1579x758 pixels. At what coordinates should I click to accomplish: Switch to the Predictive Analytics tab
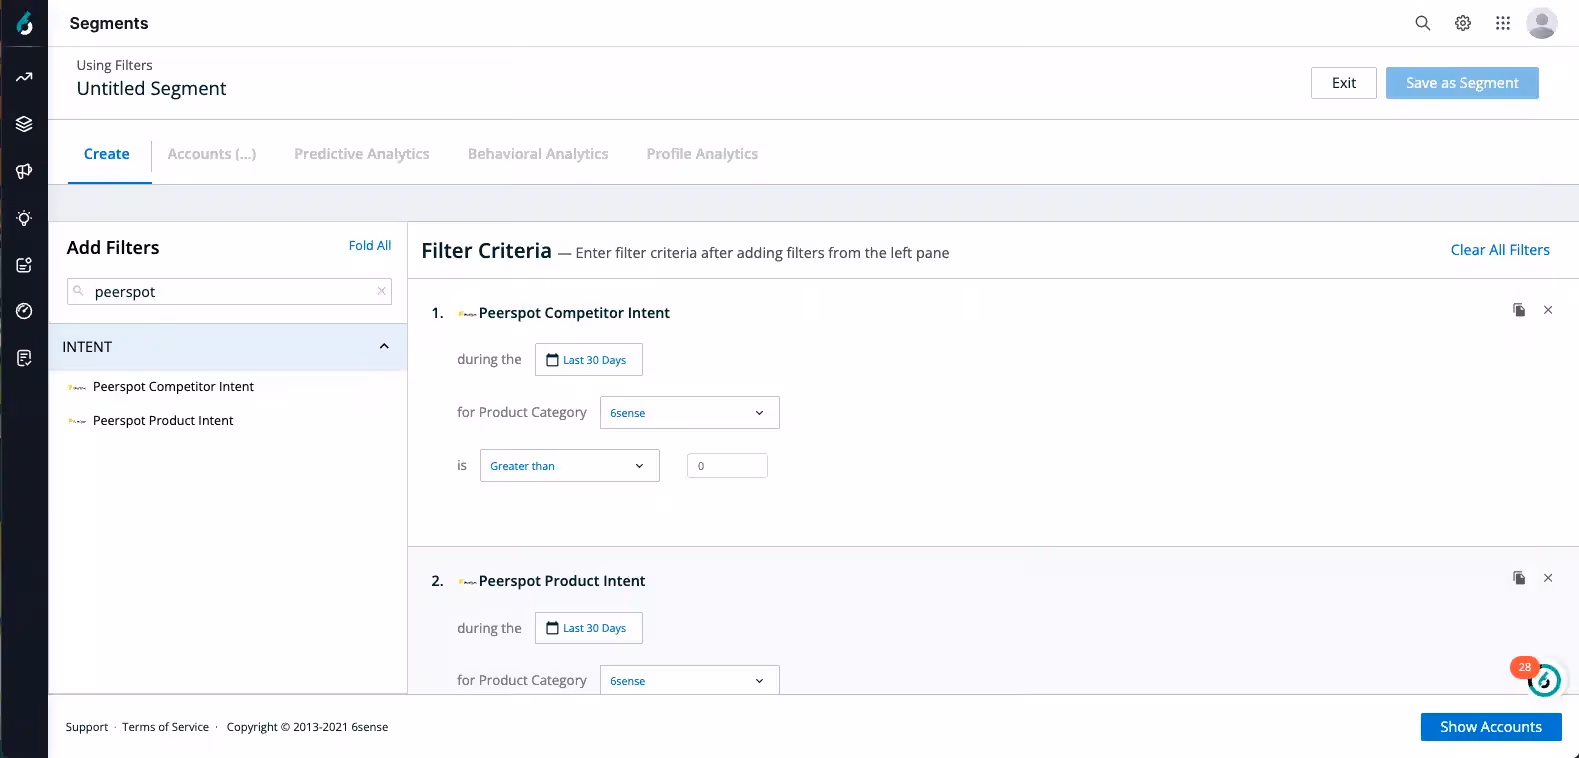point(361,154)
